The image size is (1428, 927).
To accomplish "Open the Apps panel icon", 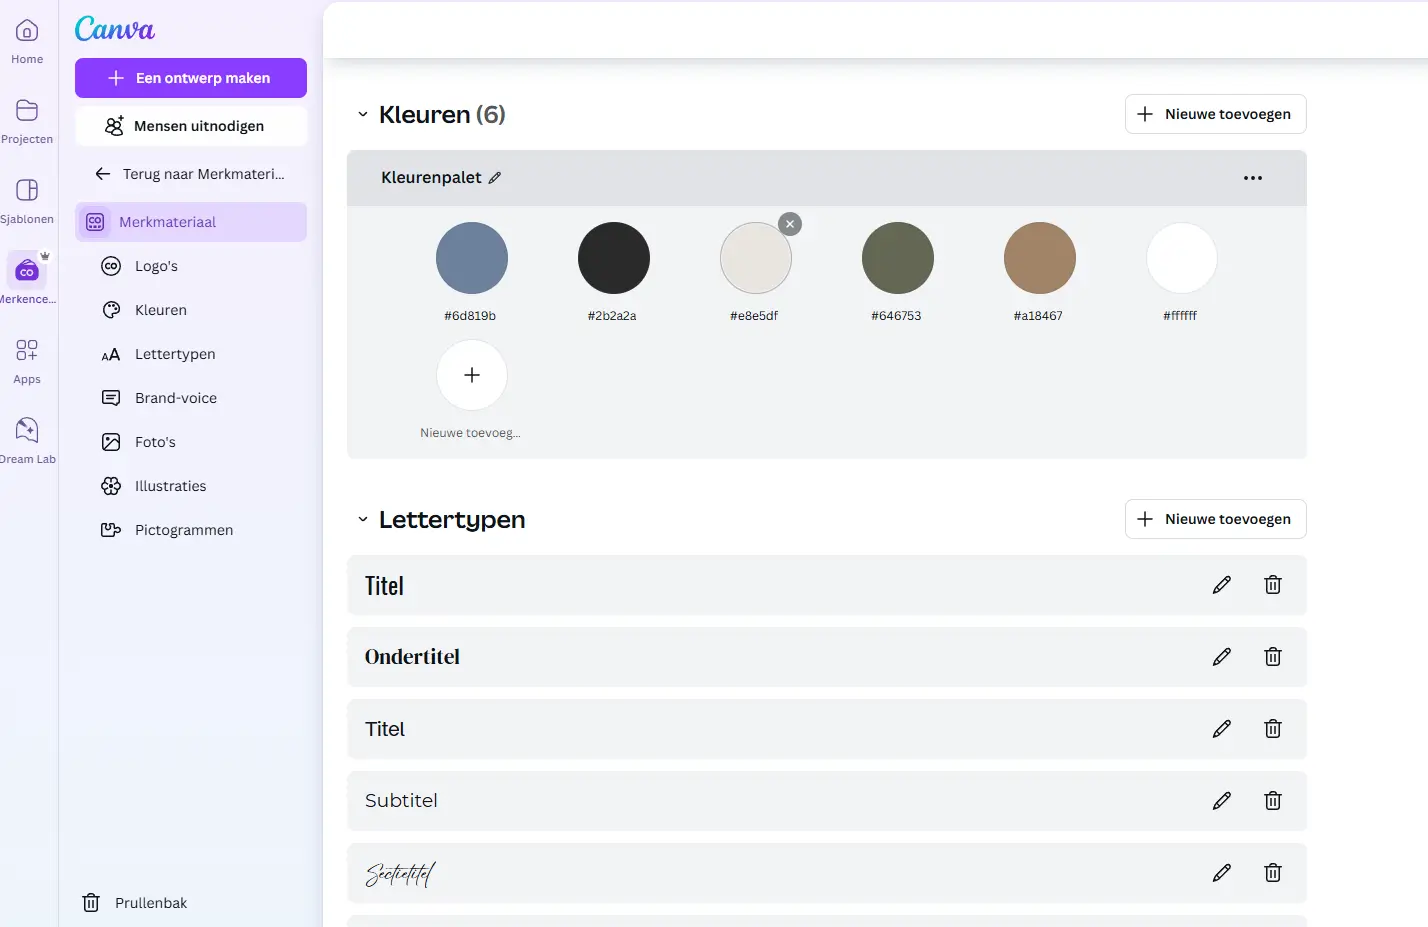I will pyautogui.click(x=27, y=360).
